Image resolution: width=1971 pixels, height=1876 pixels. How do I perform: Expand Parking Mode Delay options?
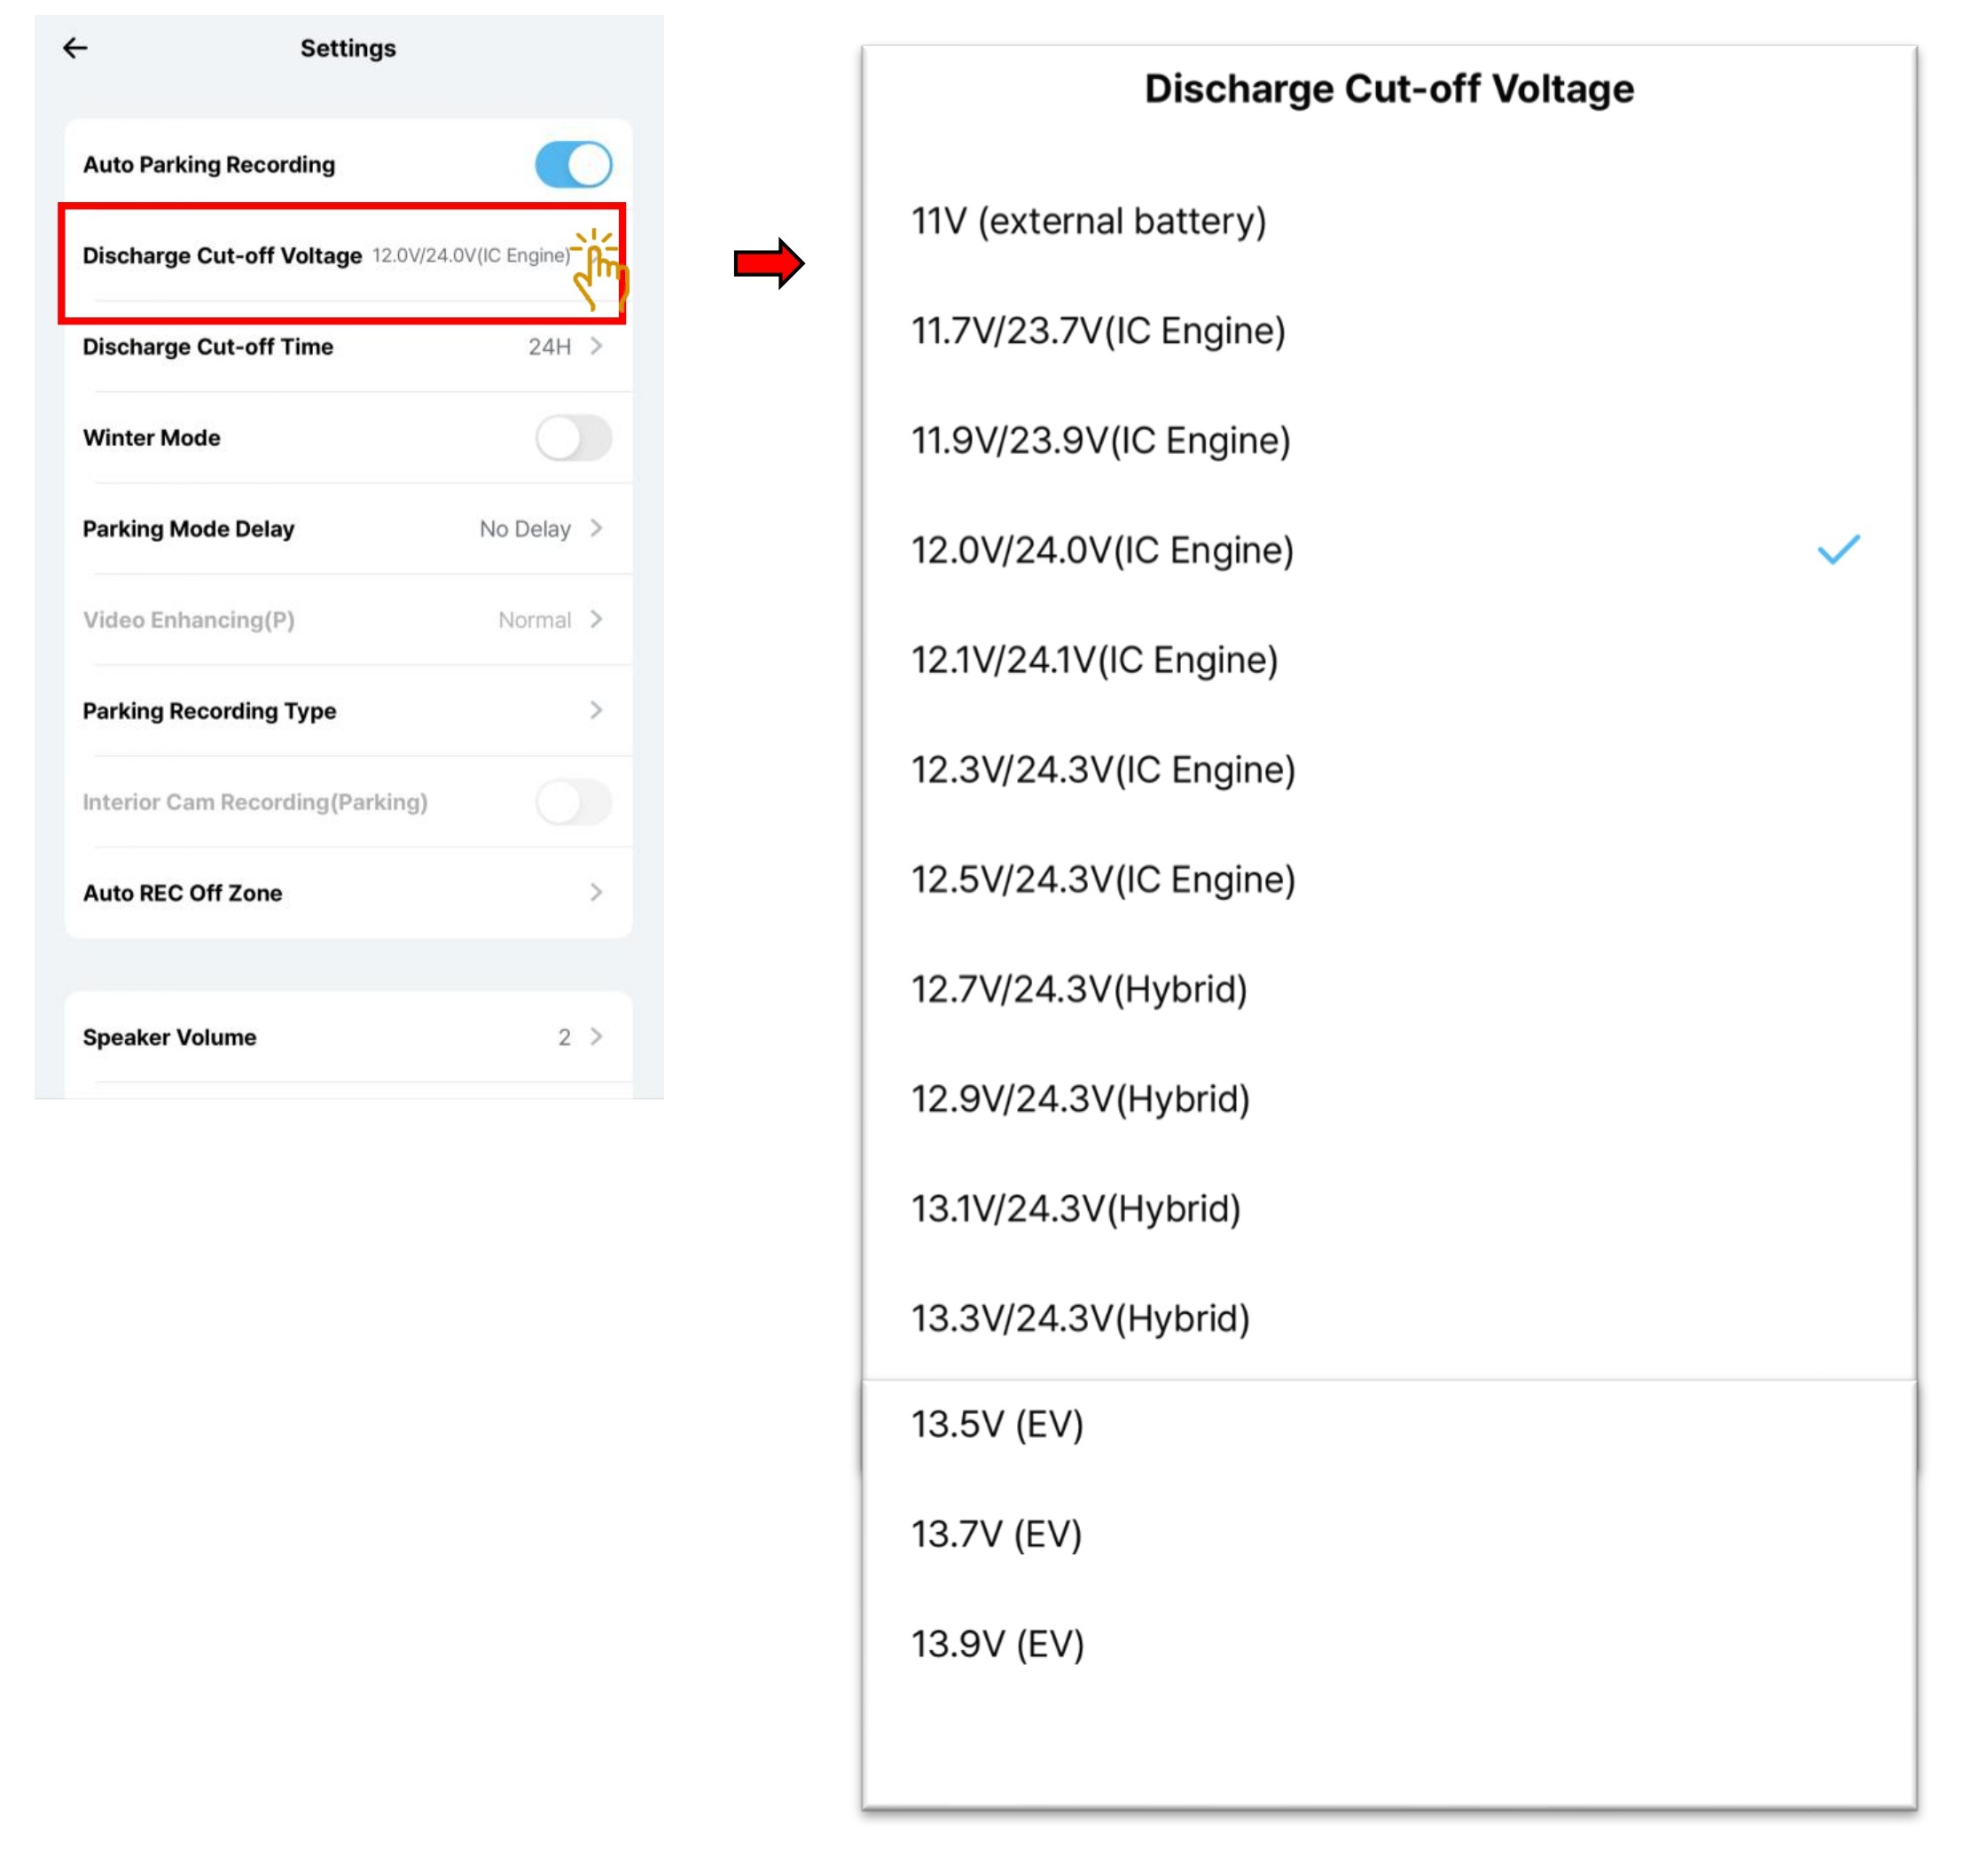[x=596, y=528]
